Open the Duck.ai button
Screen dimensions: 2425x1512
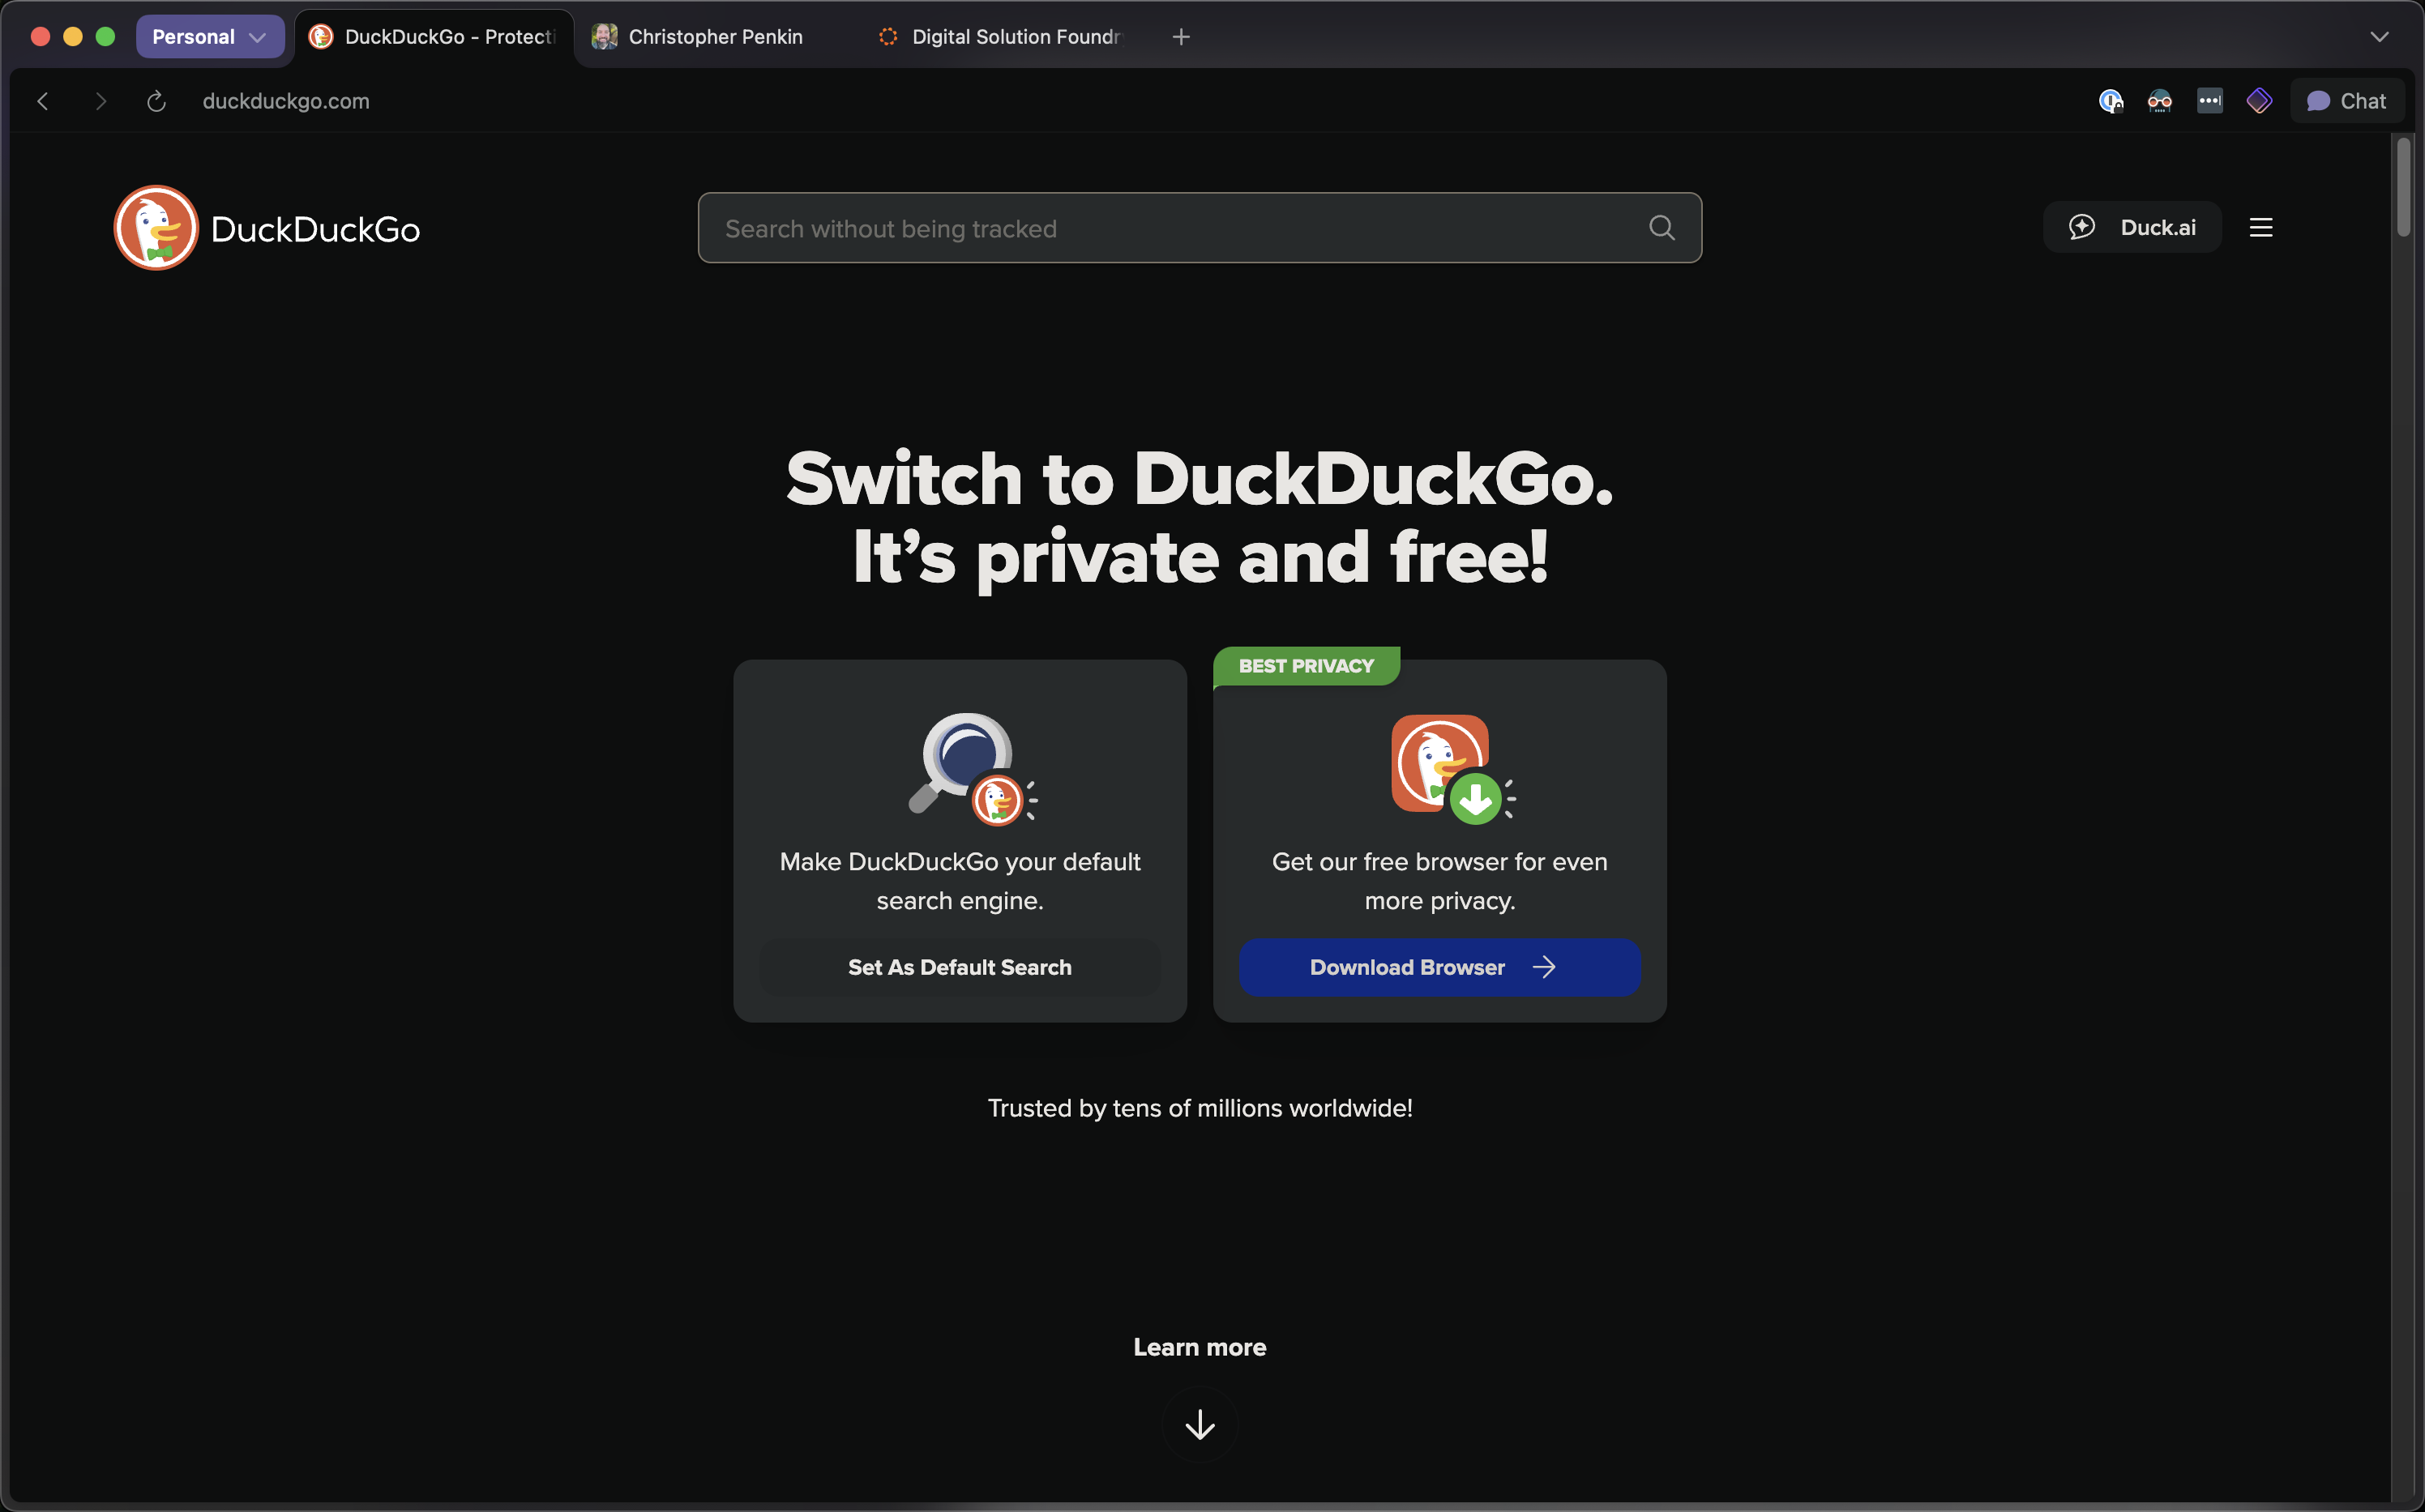click(x=2132, y=227)
